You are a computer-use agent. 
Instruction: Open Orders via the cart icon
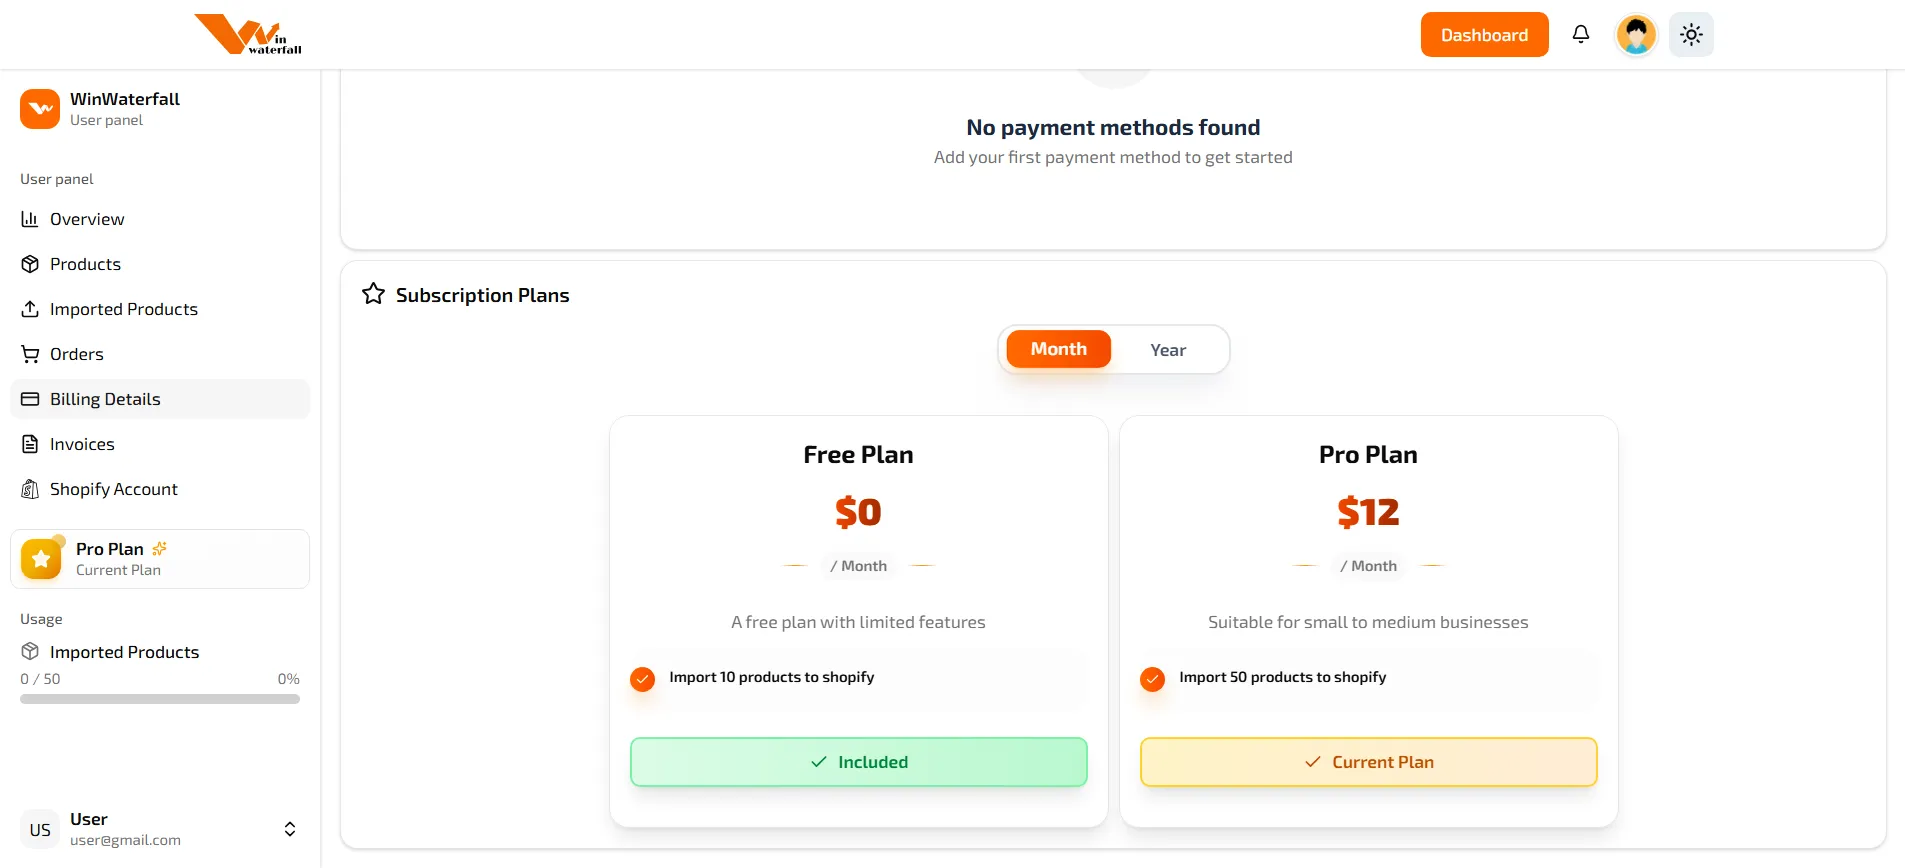pos(30,354)
